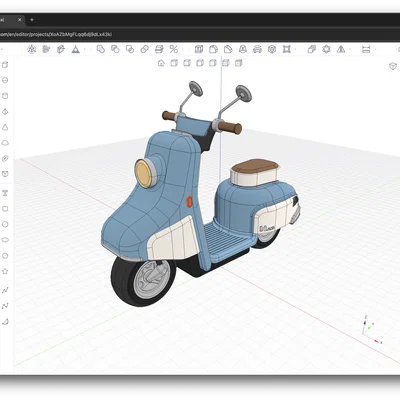Click the view cube icon at top right
Screen dimensions: 400x400
tap(393, 66)
